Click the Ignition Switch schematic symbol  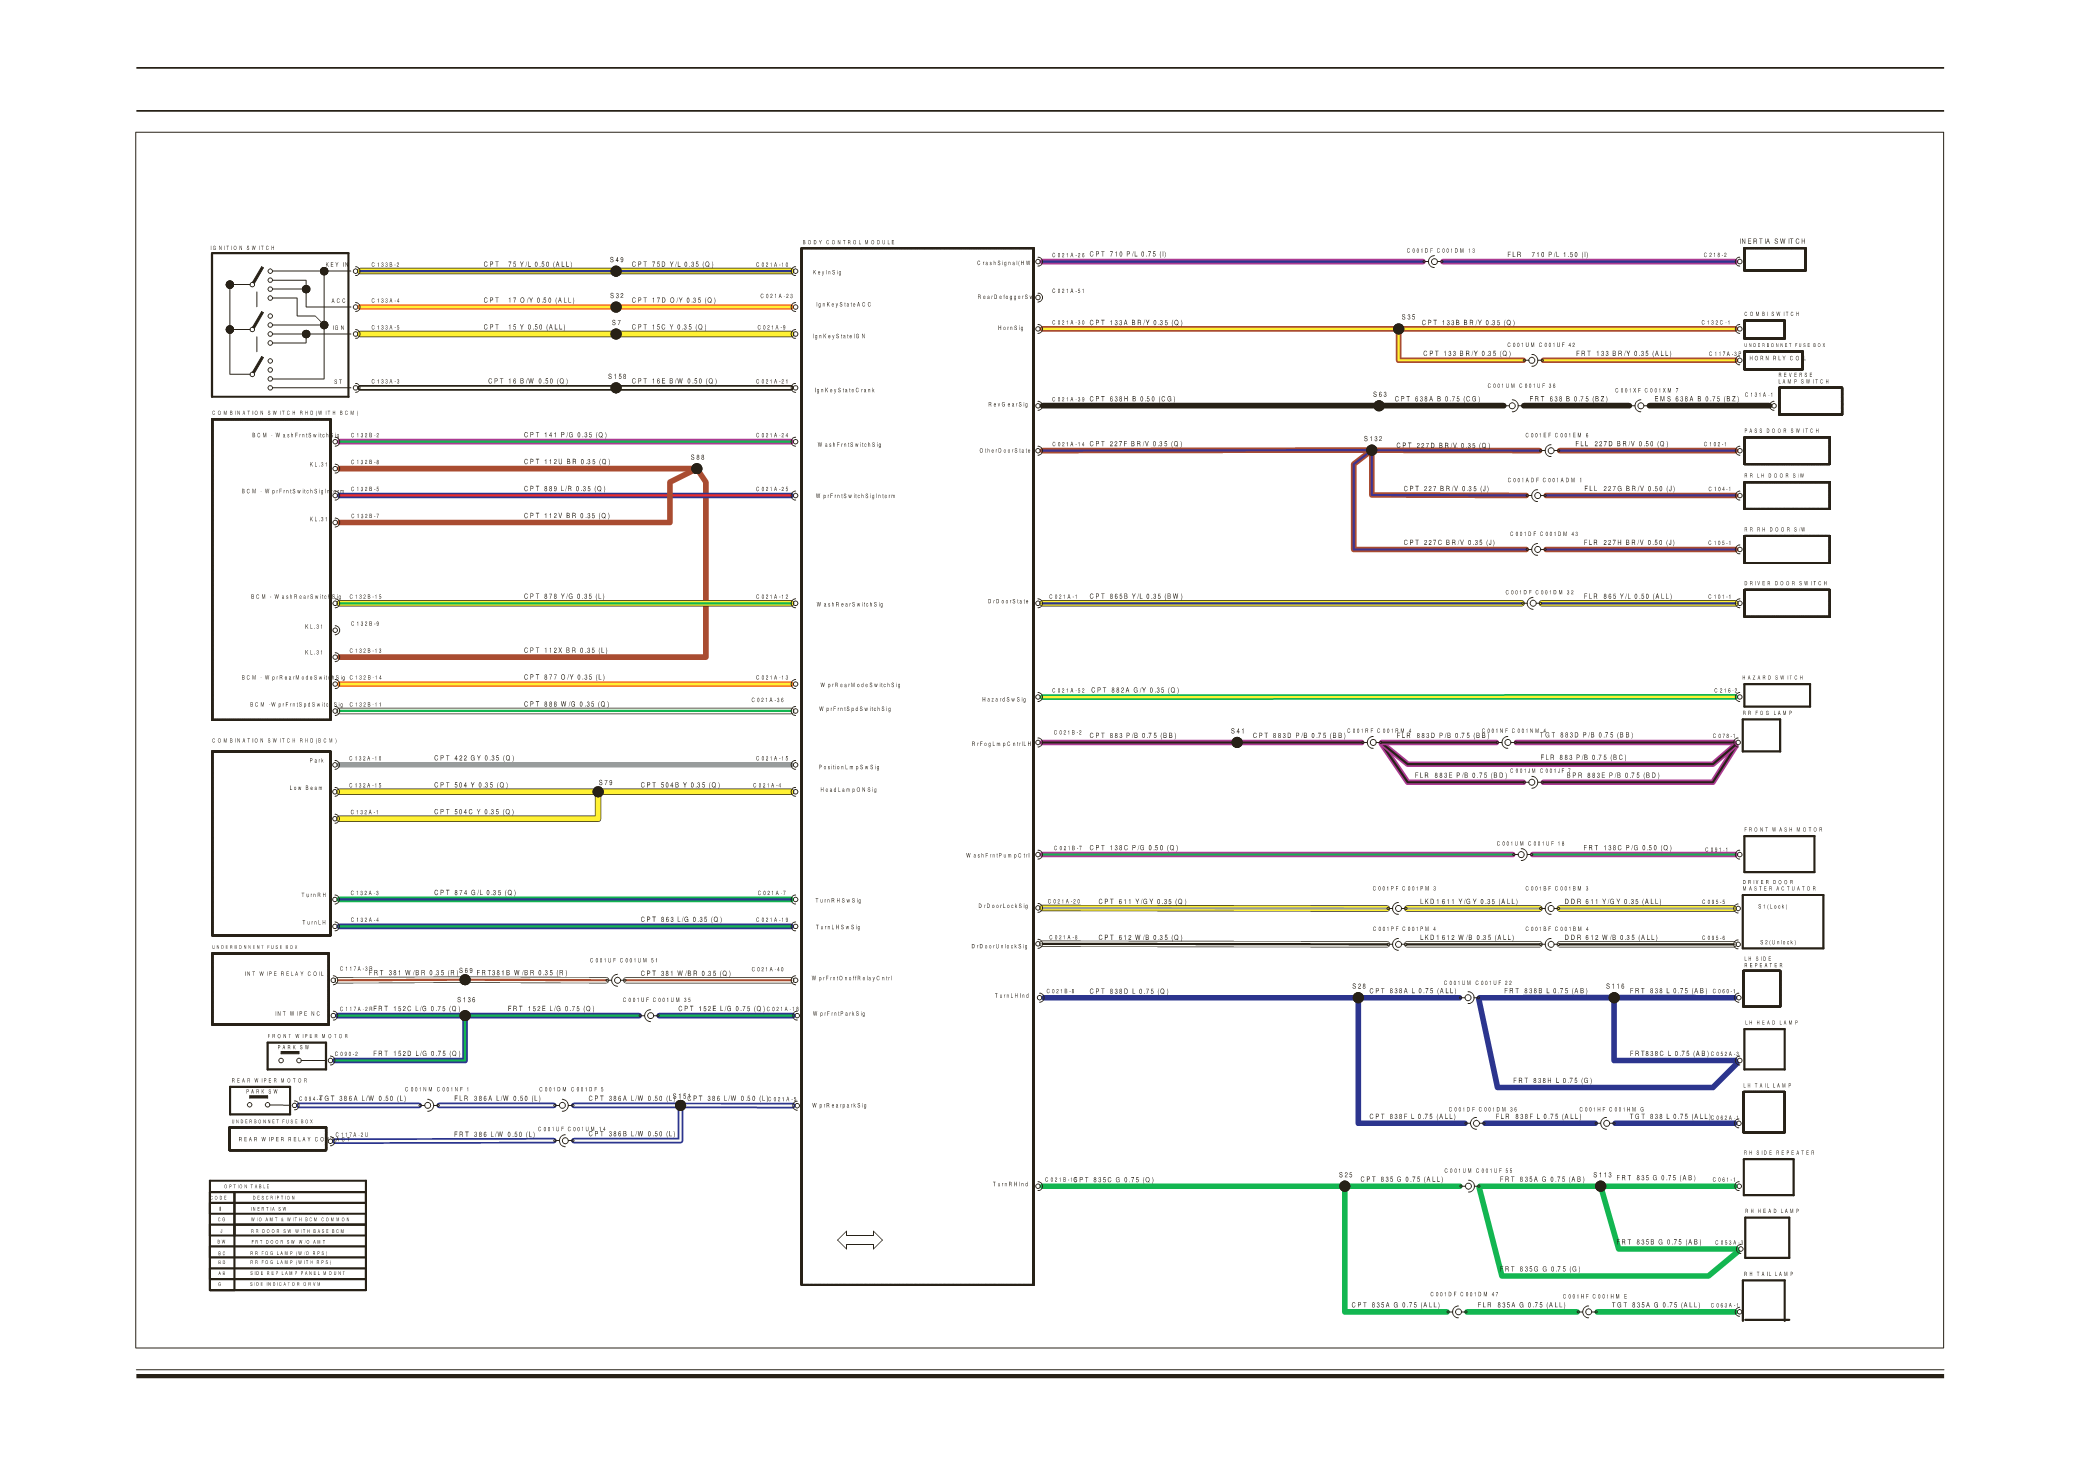280,325
